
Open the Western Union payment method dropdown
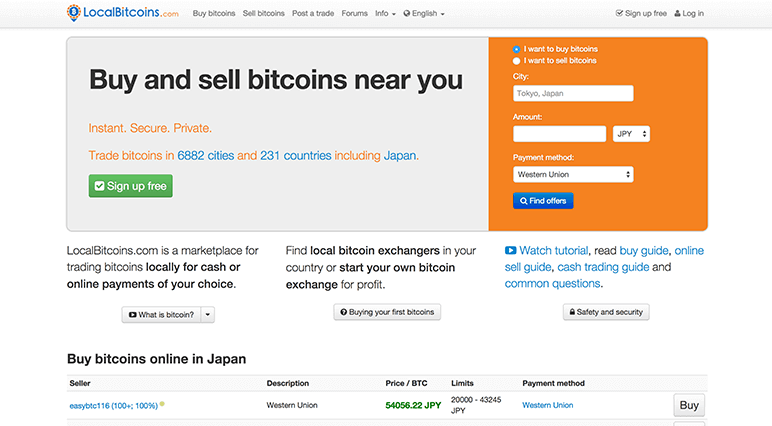pos(573,174)
